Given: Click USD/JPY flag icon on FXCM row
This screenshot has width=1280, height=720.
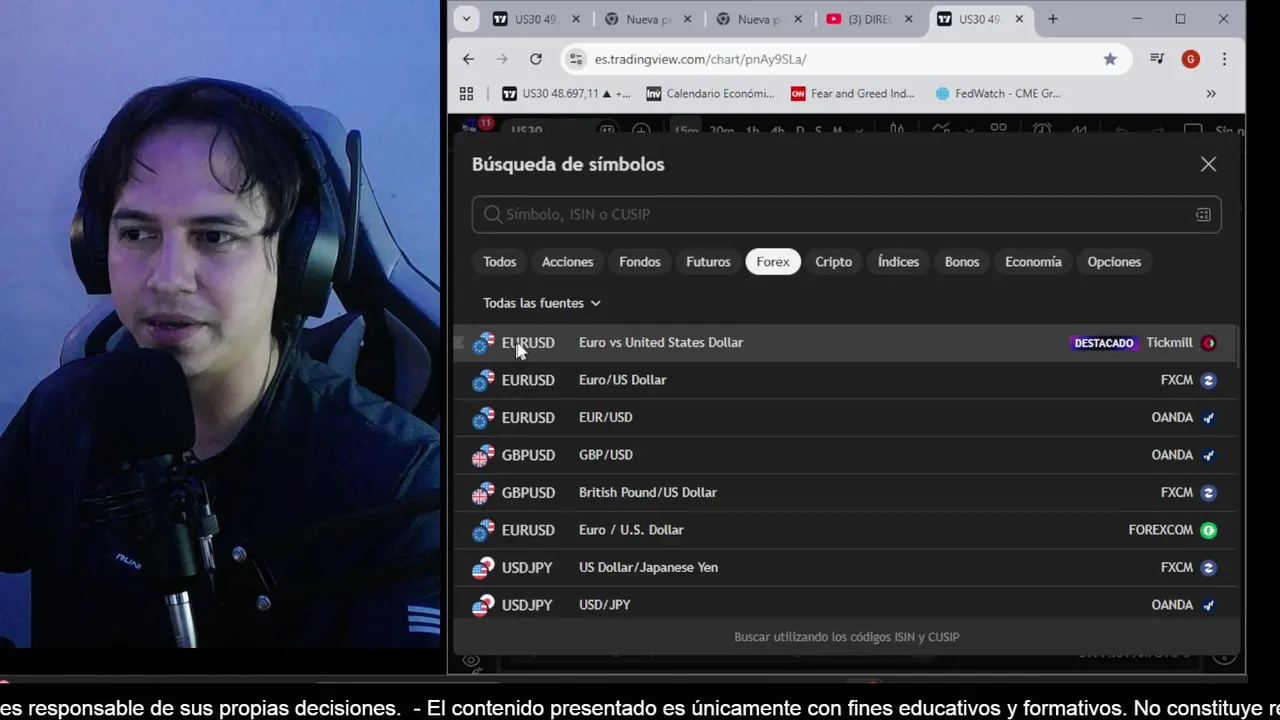Looking at the screenshot, I should tap(483, 567).
